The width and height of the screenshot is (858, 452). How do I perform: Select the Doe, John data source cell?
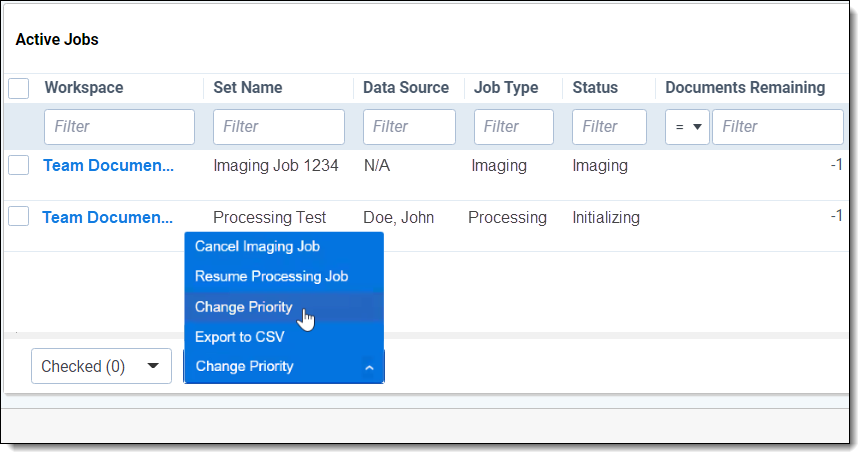pos(398,217)
